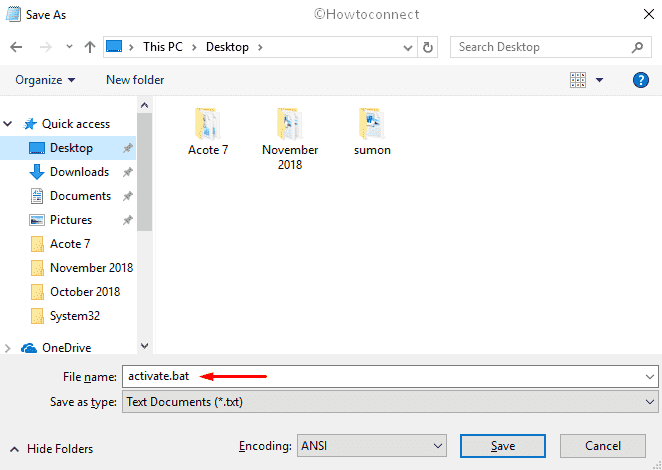Click the pin icon next to Documents

[128, 196]
